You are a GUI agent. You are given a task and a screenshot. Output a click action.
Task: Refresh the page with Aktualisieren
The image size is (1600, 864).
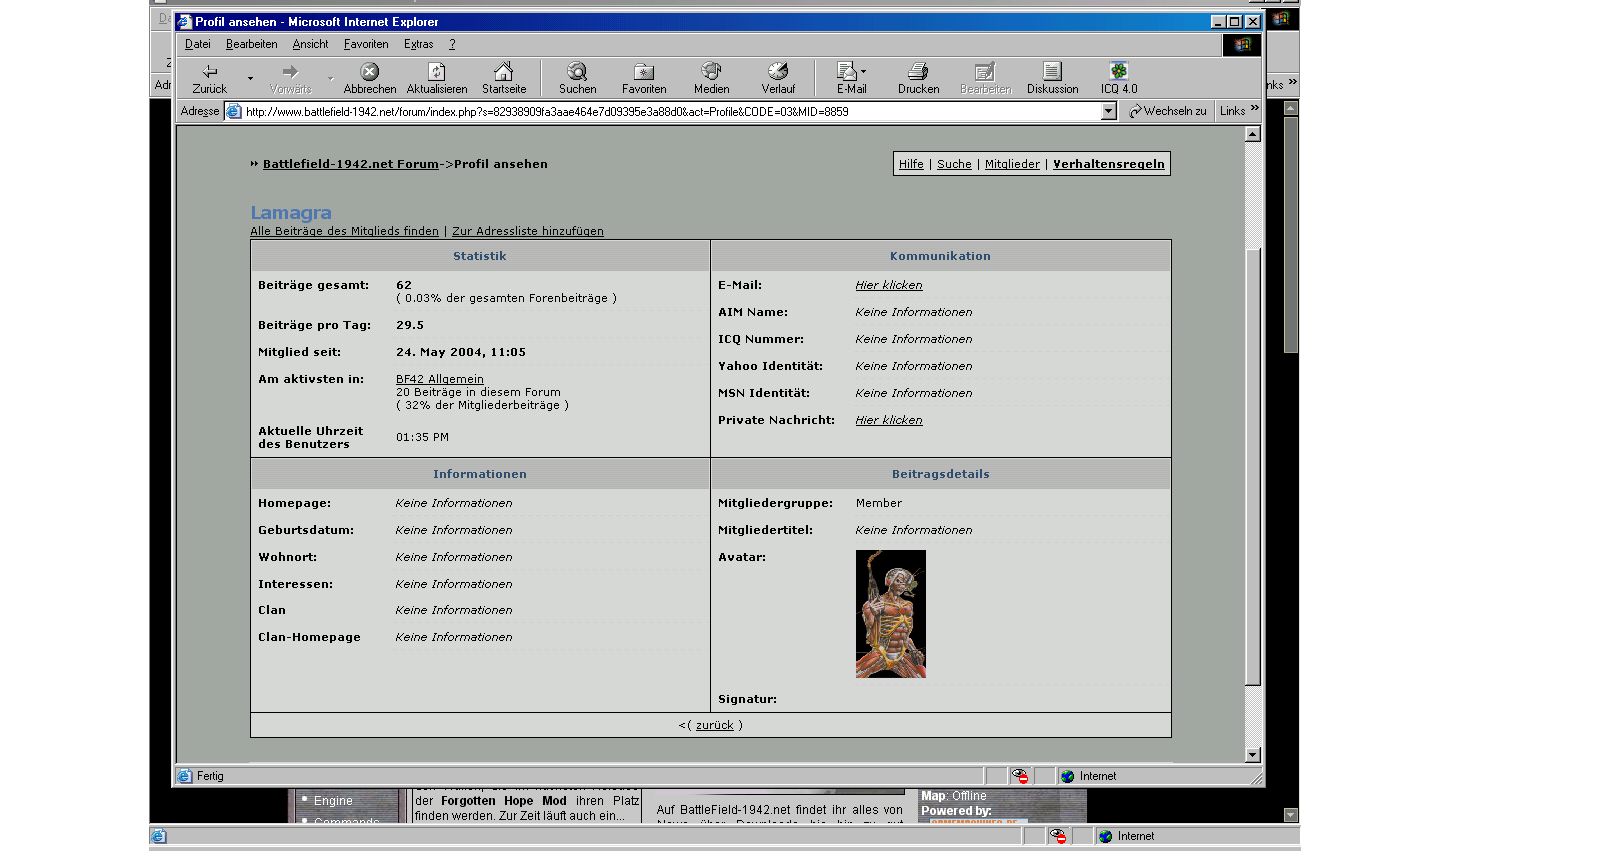437,78
